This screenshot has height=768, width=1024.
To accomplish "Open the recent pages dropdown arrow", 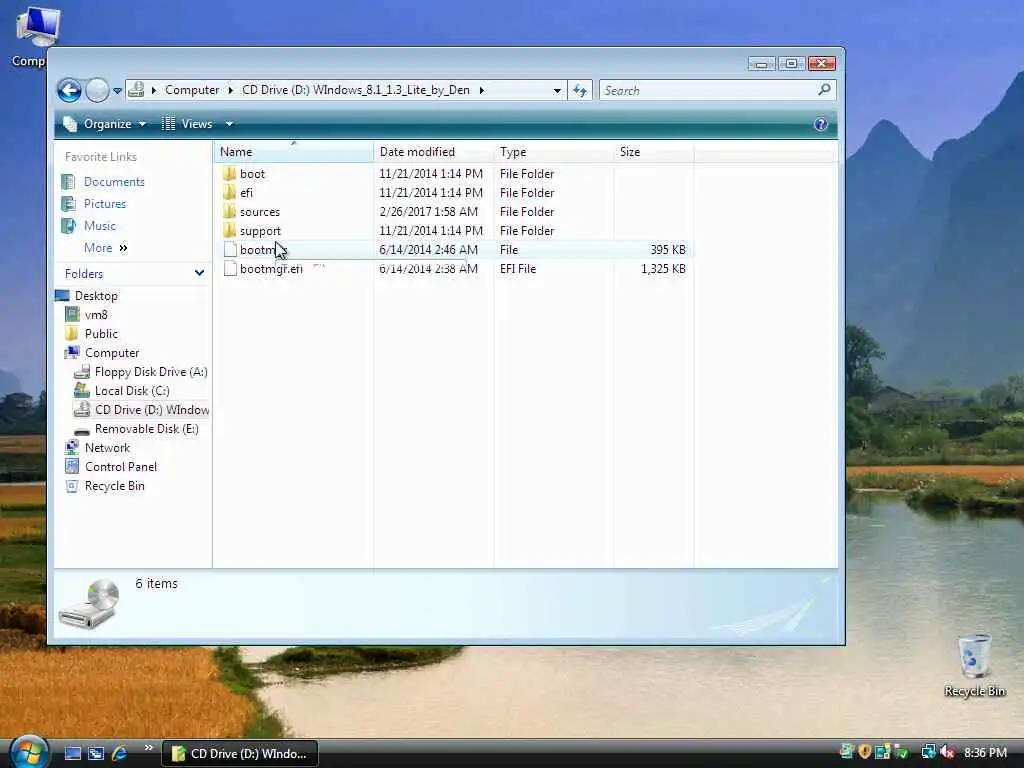I will [x=117, y=91].
